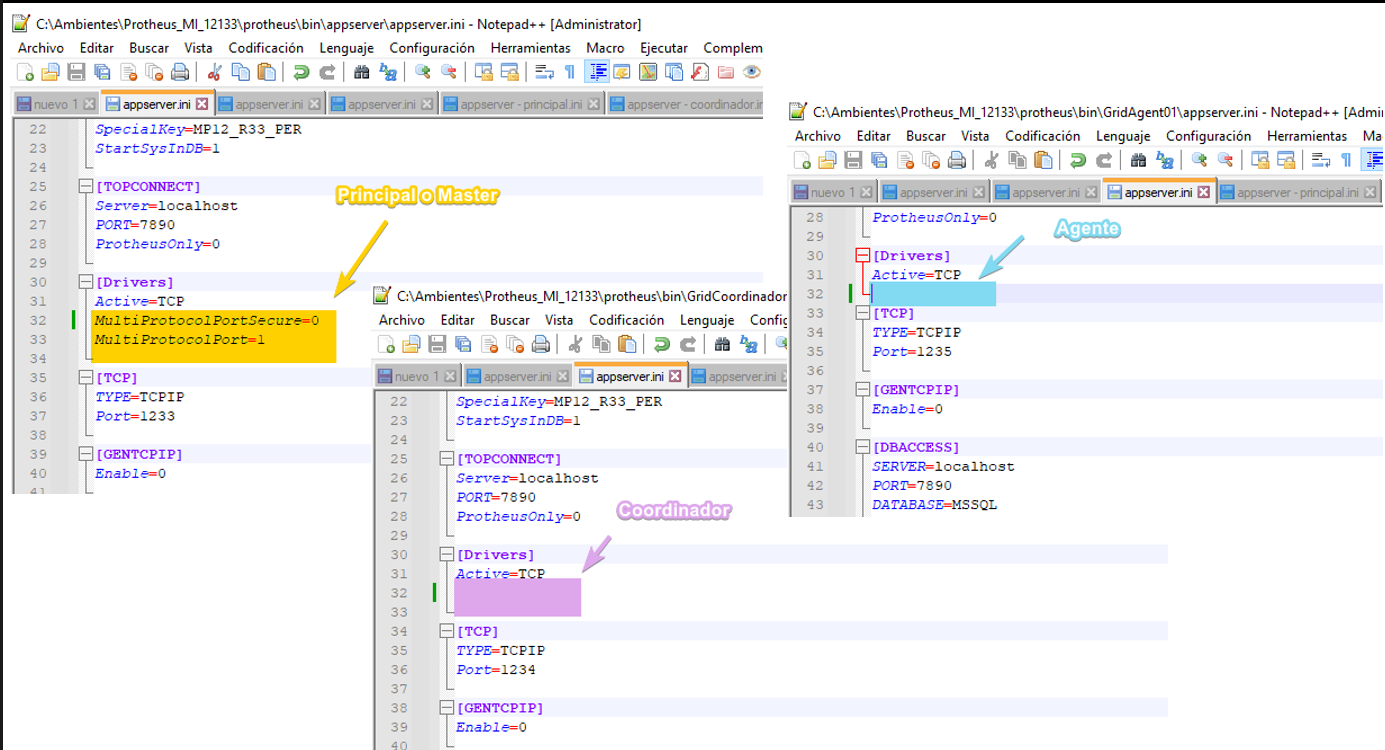Click Replace icon in GridAgent01 window toolbar
Image resolution: width=1385 pixels, height=750 pixels.
click(x=1165, y=160)
